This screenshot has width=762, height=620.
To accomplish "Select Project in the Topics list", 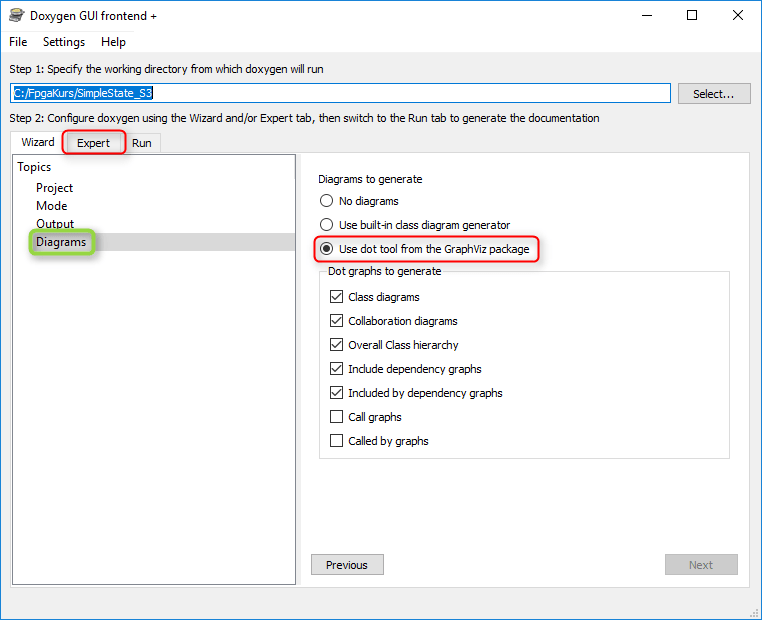I will [x=55, y=188].
